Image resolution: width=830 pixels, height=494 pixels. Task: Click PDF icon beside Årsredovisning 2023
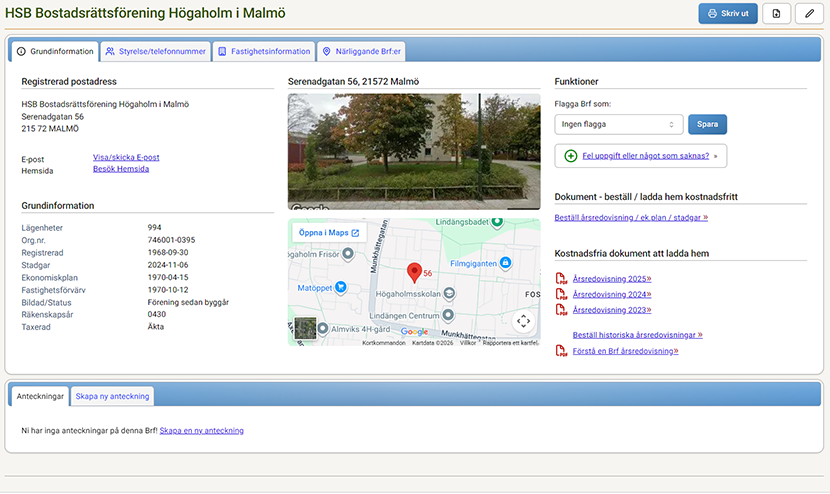(x=561, y=309)
